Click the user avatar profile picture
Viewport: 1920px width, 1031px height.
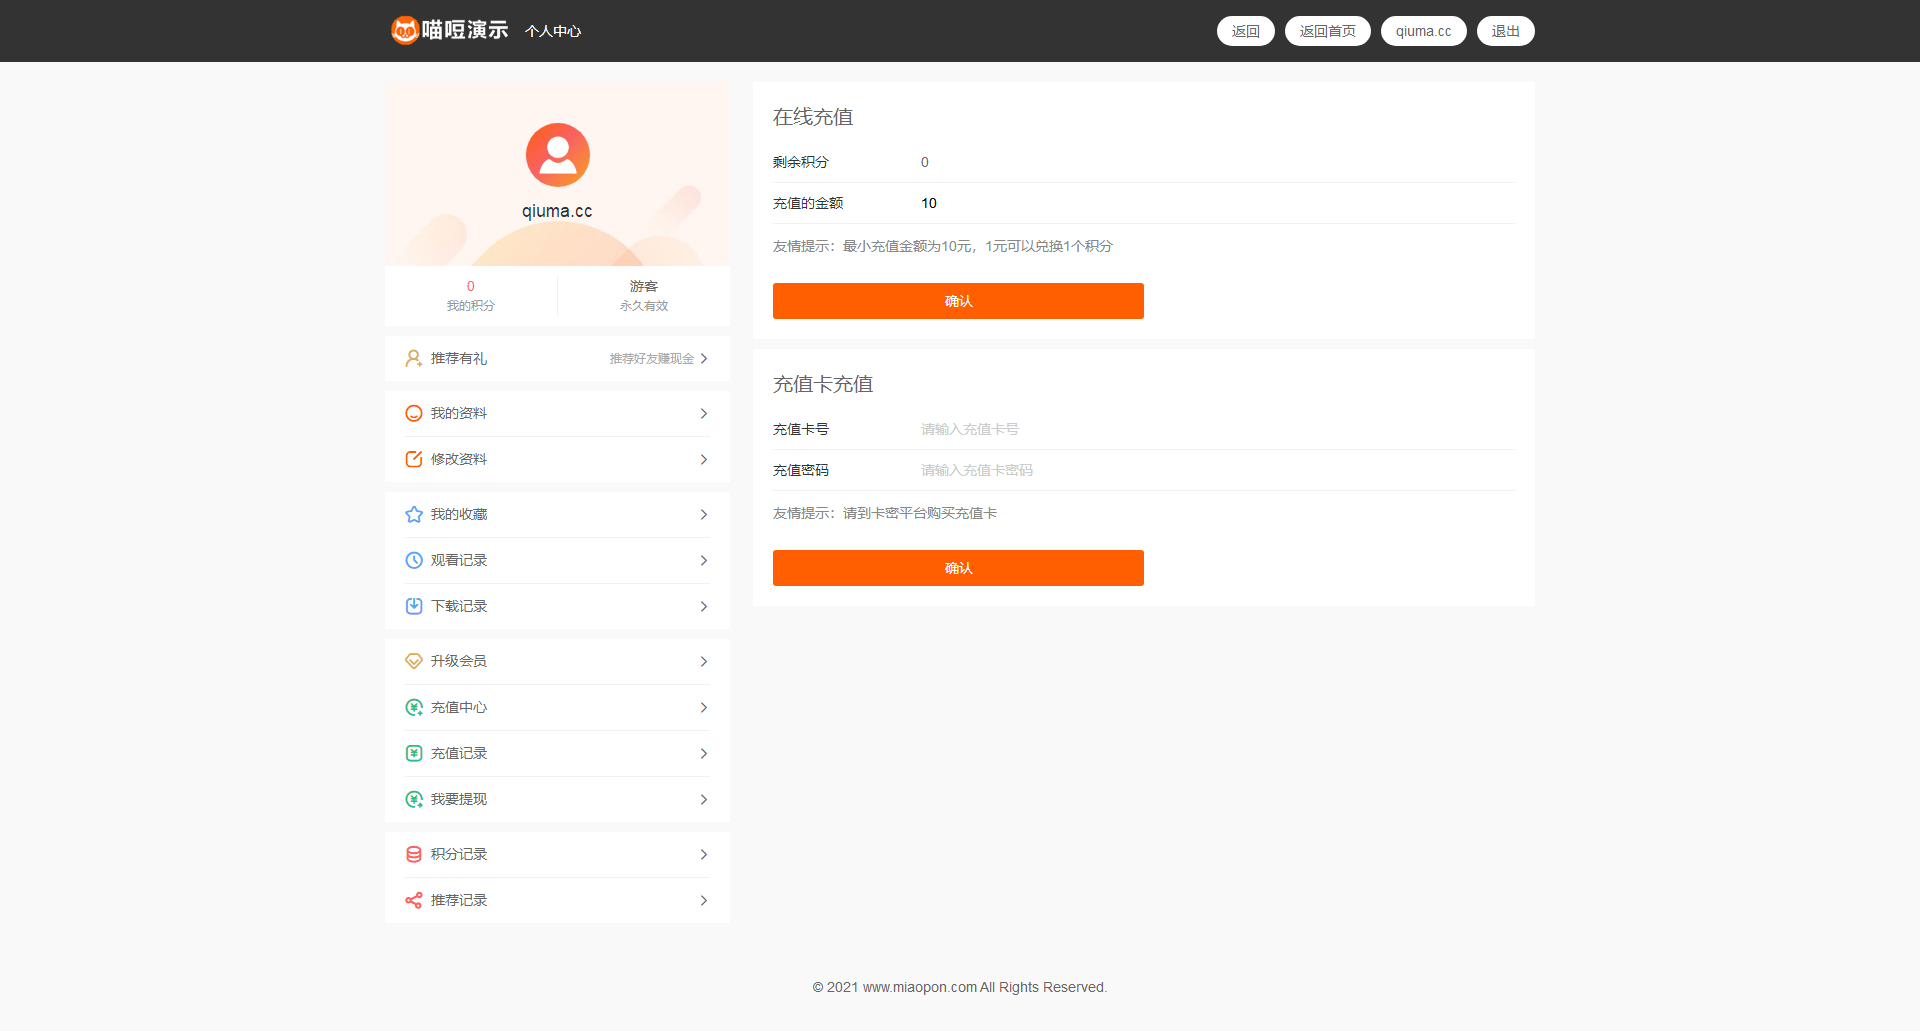point(557,155)
